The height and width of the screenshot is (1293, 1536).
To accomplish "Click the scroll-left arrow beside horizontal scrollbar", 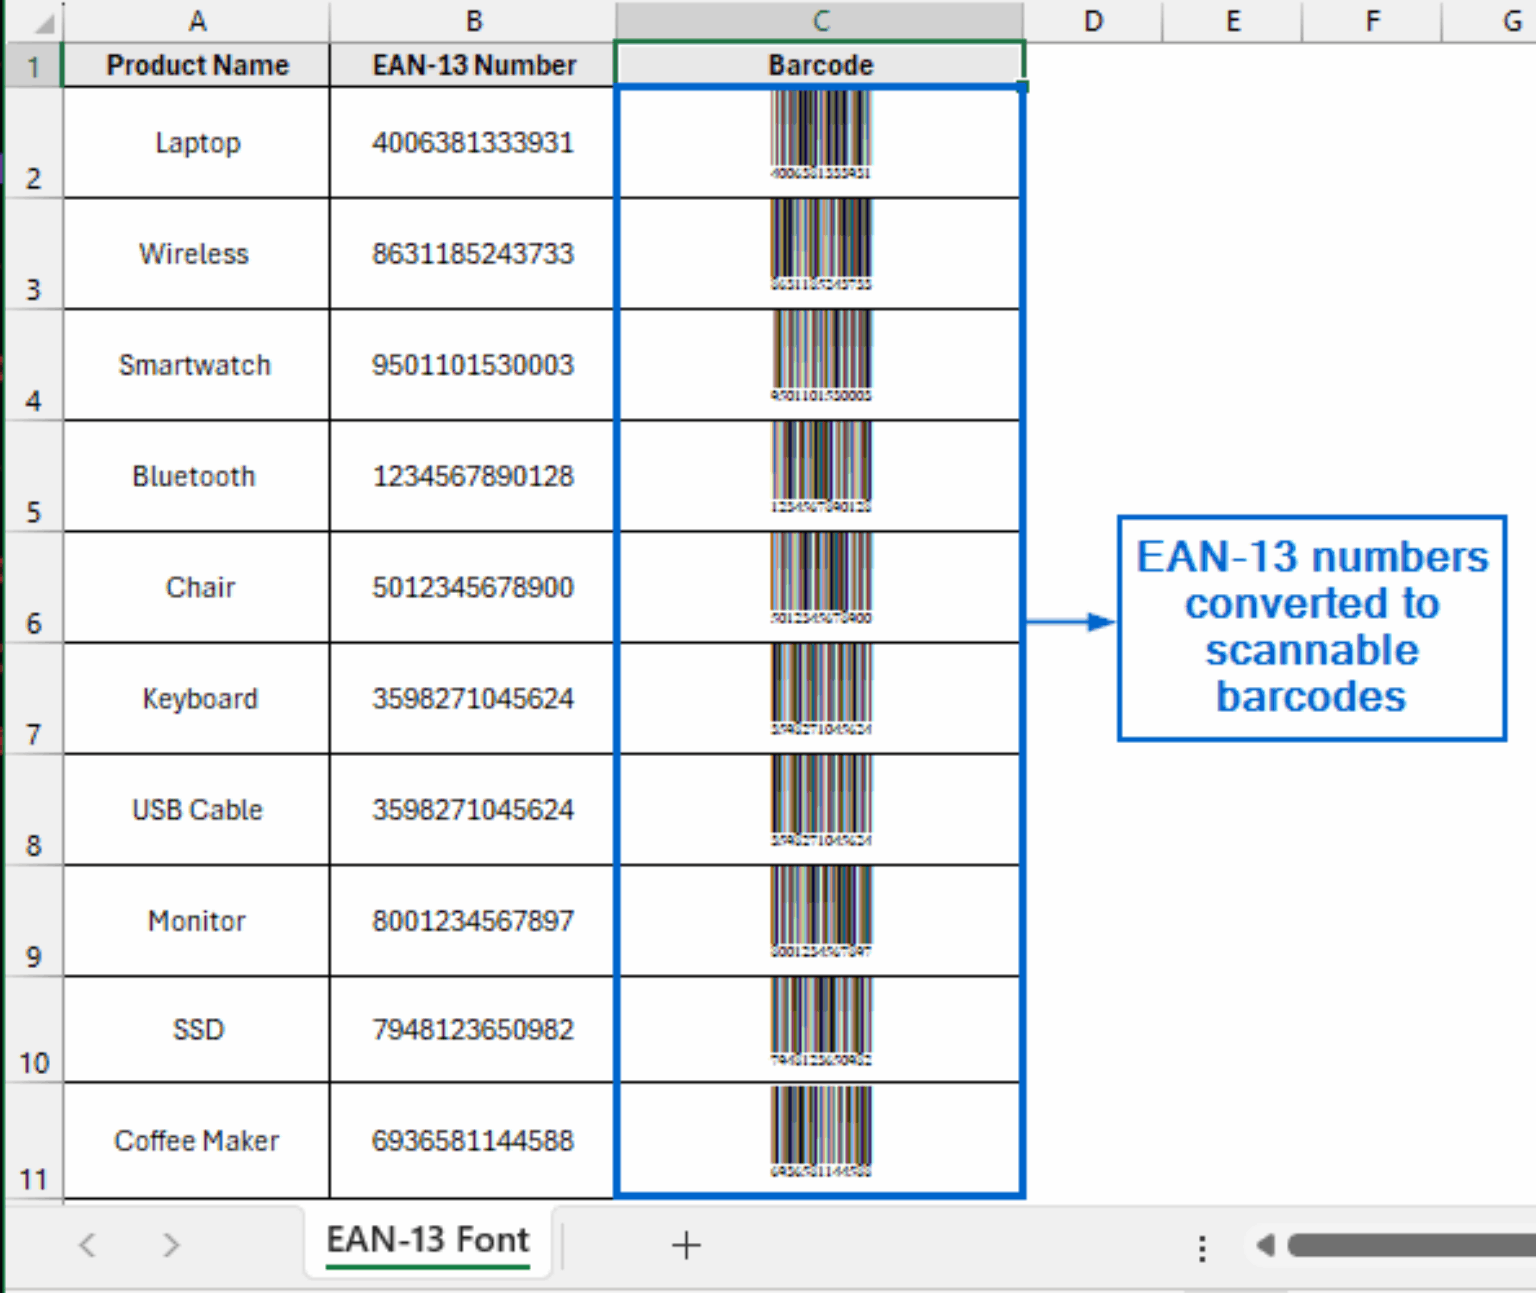I will click(x=1264, y=1245).
